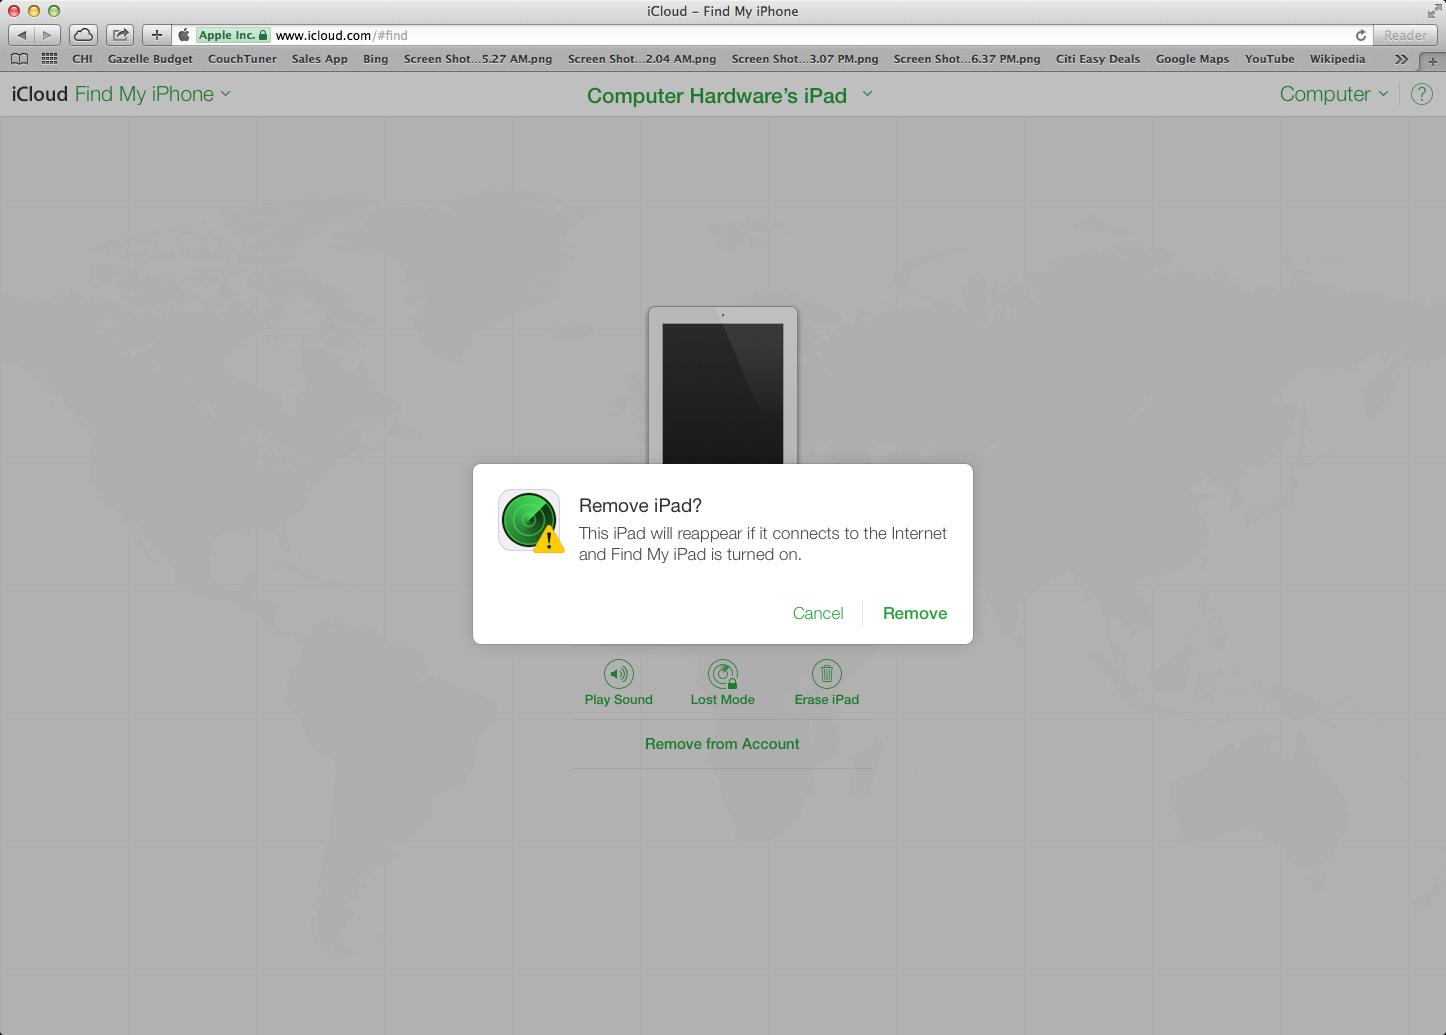
Task: Click the iPad device image
Action: tap(723, 385)
